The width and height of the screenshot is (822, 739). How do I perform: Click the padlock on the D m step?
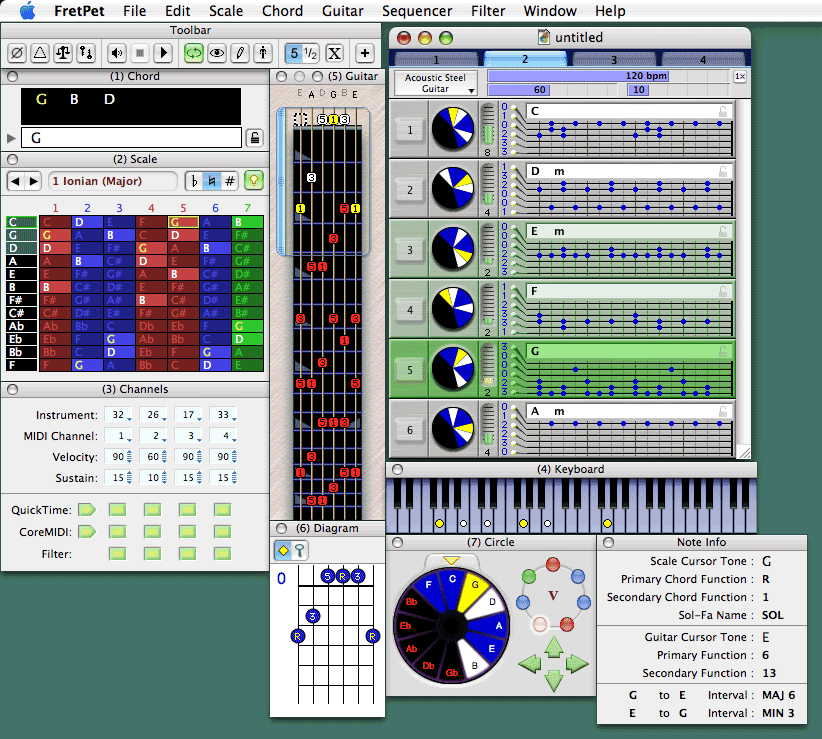coord(723,171)
